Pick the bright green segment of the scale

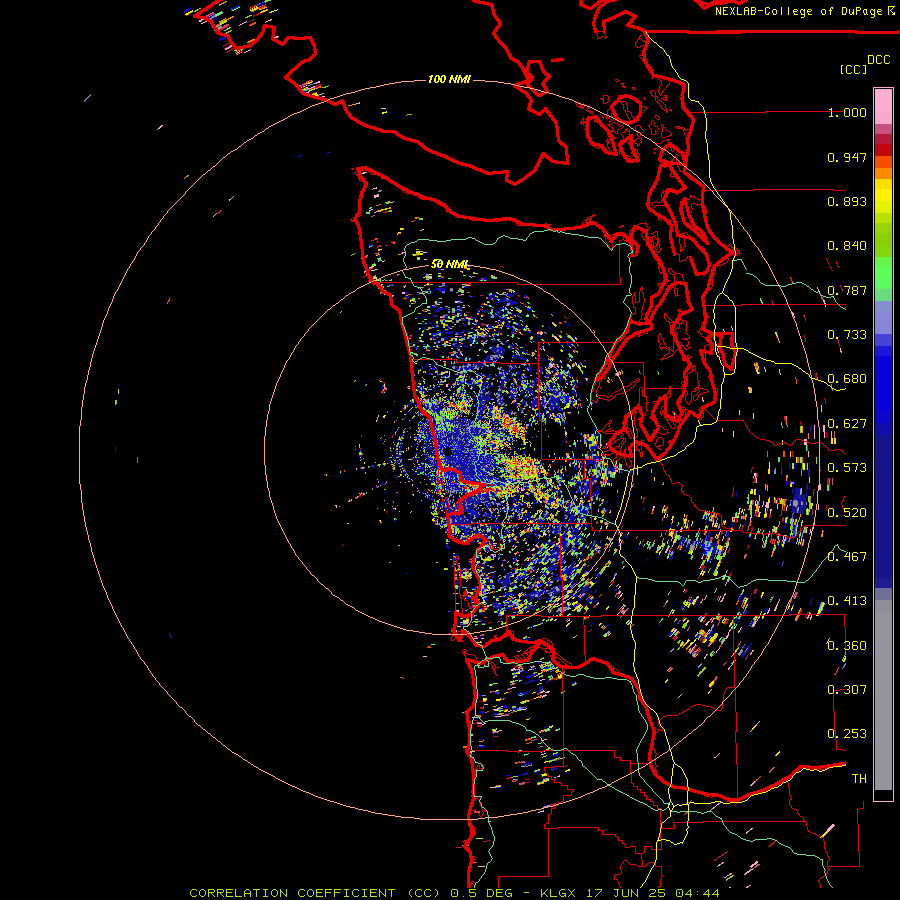[x=883, y=273]
